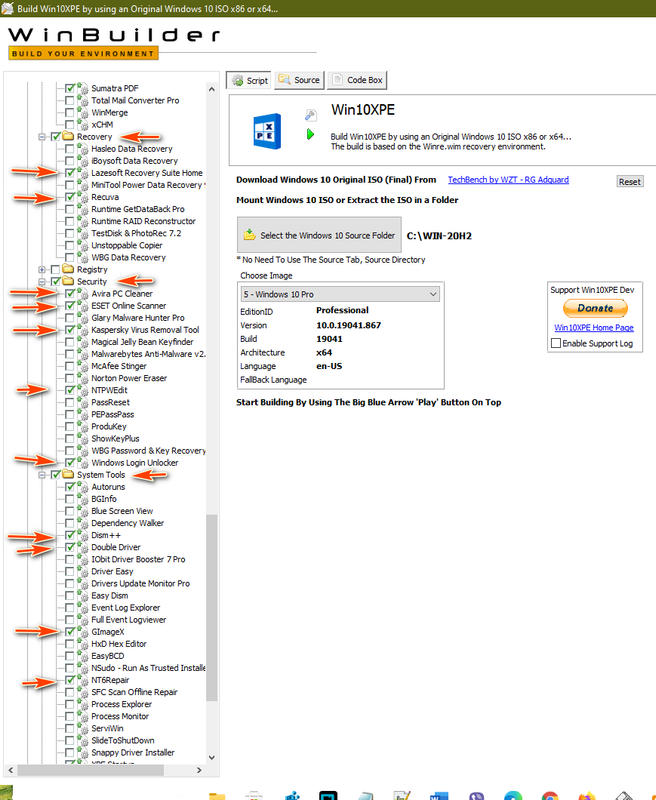Switch to the Script tab
The width and height of the screenshot is (656, 800).
tap(249, 81)
